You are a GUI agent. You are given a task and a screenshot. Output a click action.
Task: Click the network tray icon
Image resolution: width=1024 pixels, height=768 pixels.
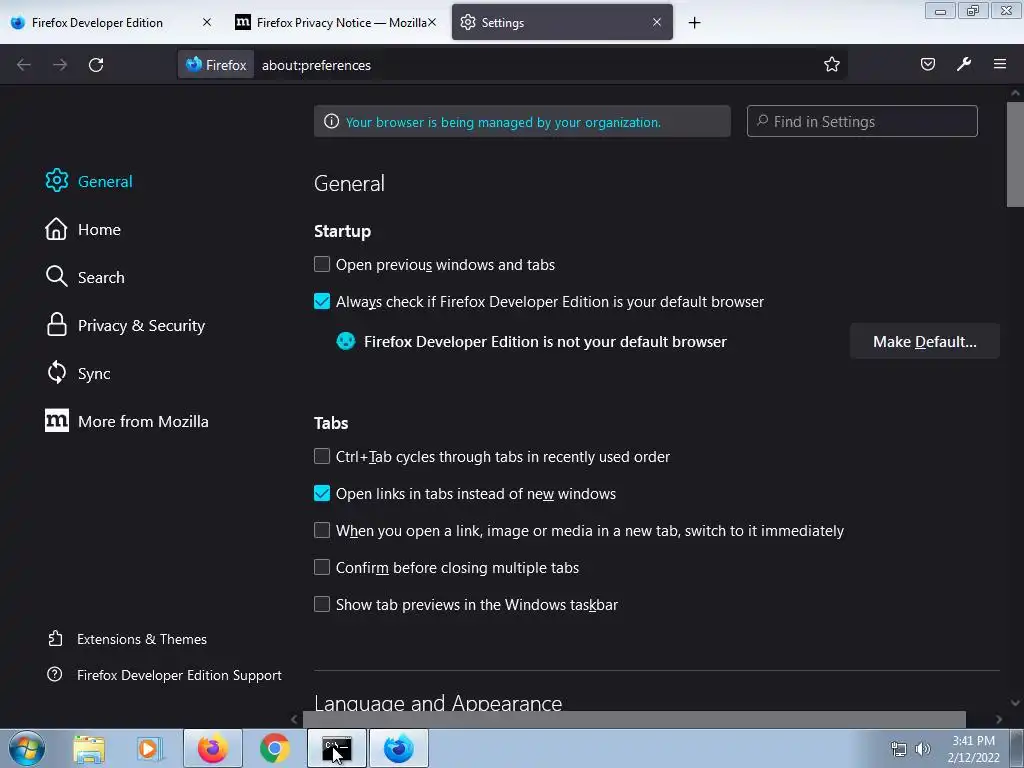[899, 749]
